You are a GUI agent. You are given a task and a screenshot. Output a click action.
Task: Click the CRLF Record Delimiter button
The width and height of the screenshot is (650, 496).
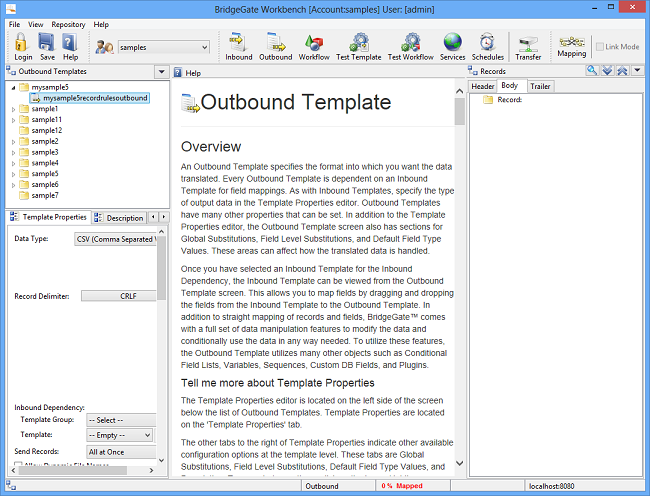(x=119, y=296)
